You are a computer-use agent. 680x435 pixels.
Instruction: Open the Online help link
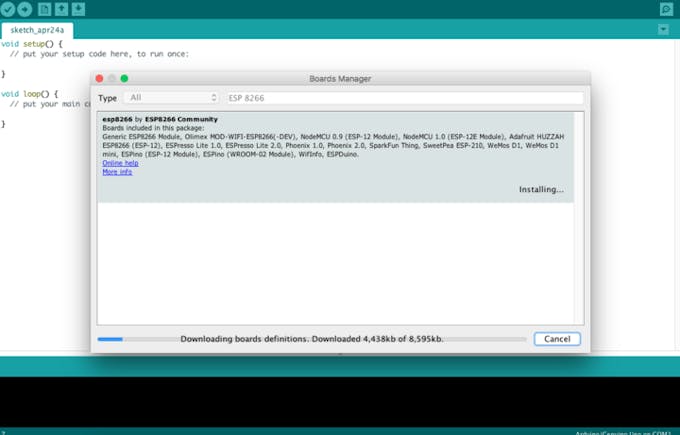(x=120, y=163)
